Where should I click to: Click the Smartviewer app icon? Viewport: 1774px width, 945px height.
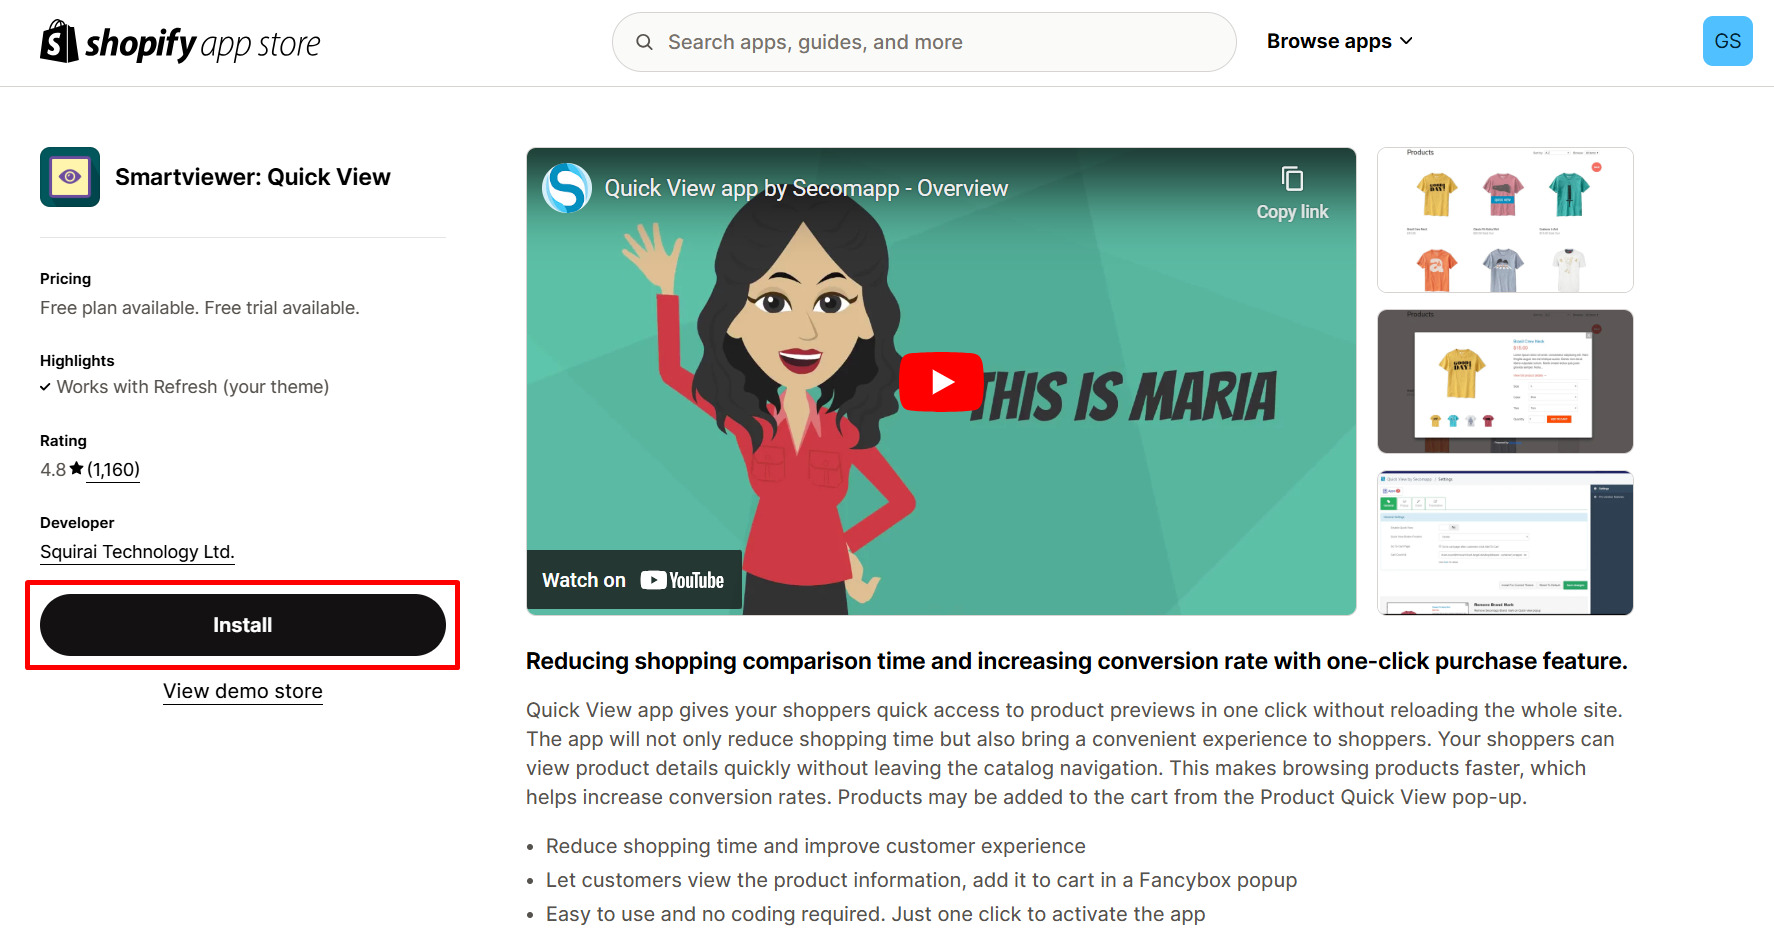point(70,177)
